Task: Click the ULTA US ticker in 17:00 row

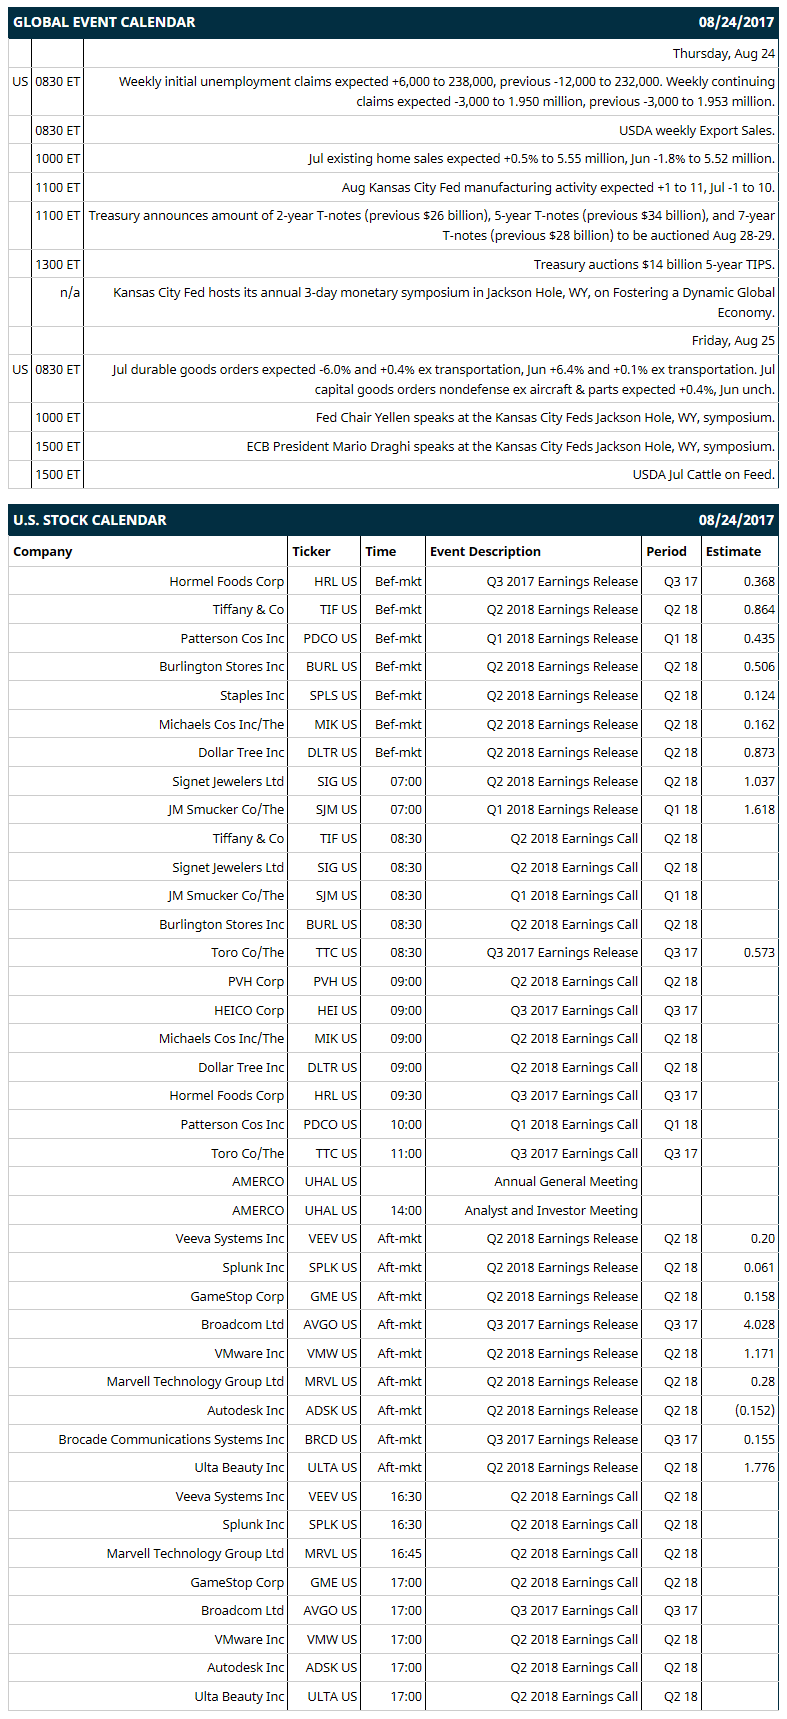Action: pos(332,1696)
